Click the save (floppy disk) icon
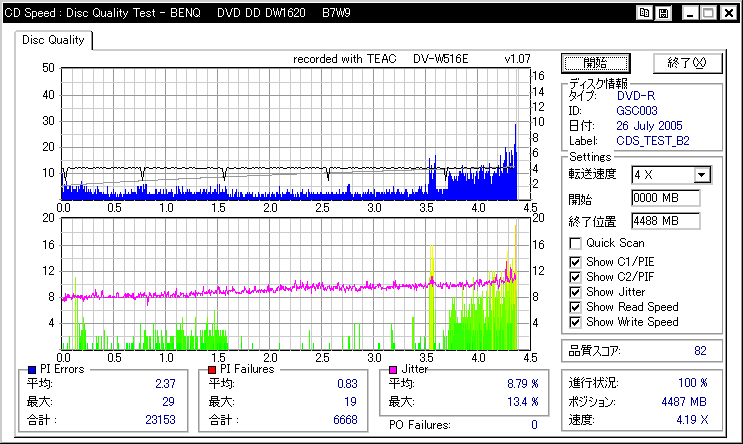743x444 pixels. click(x=663, y=13)
